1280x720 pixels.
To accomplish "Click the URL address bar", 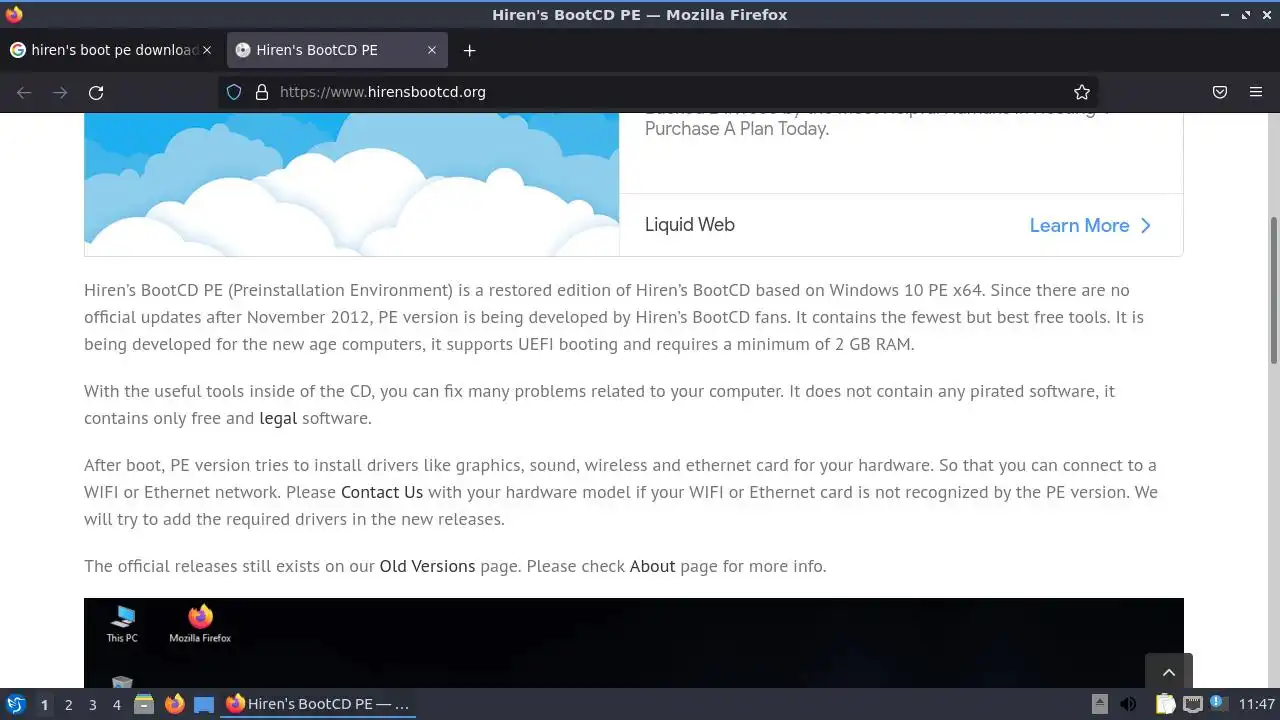I will [660, 92].
